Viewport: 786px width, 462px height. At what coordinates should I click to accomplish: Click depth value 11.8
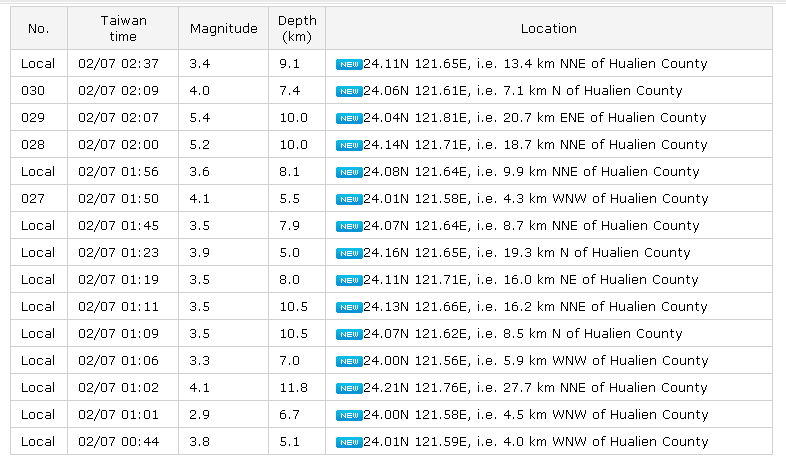coord(293,388)
